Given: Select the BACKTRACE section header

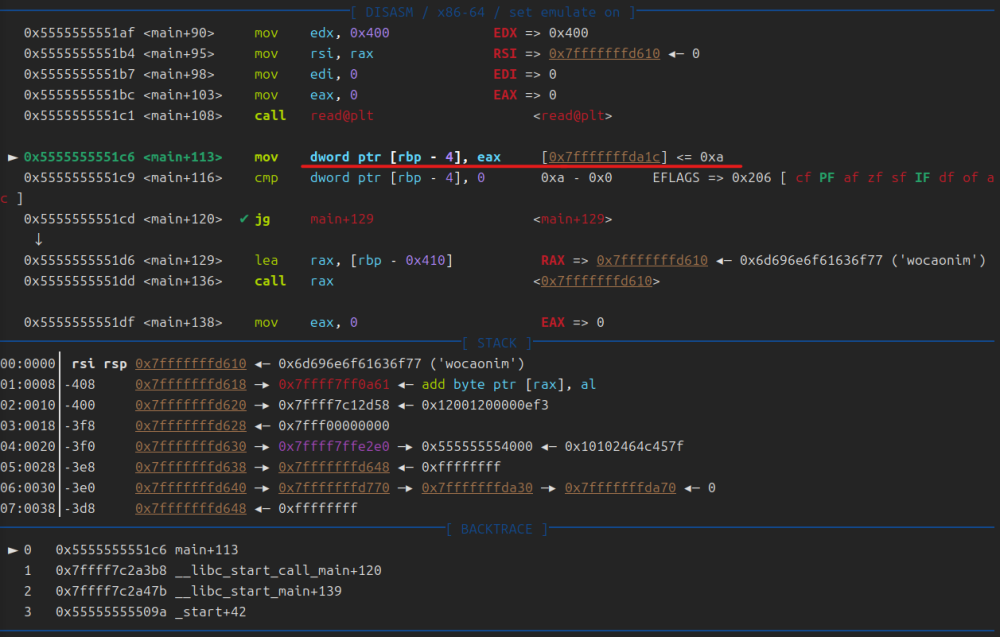Looking at the screenshot, I should pyautogui.click(x=497, y=529).
